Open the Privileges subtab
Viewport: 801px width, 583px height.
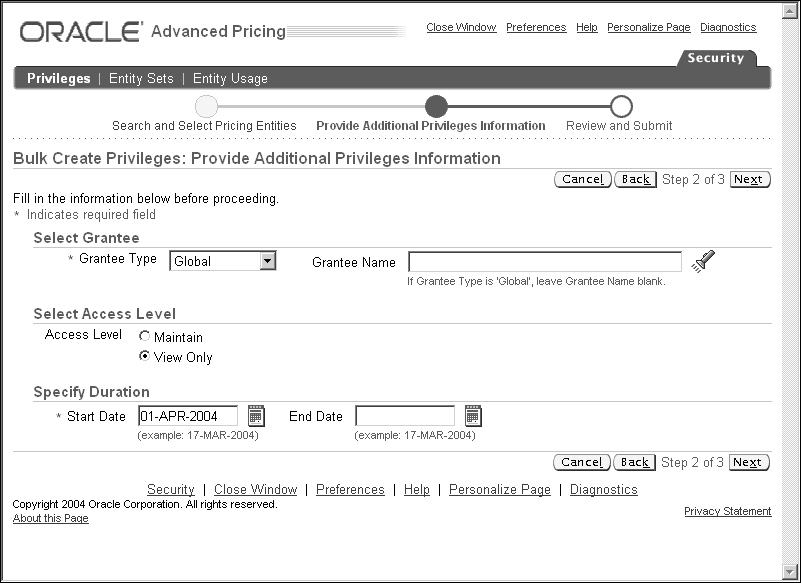(x=59, y=78)
